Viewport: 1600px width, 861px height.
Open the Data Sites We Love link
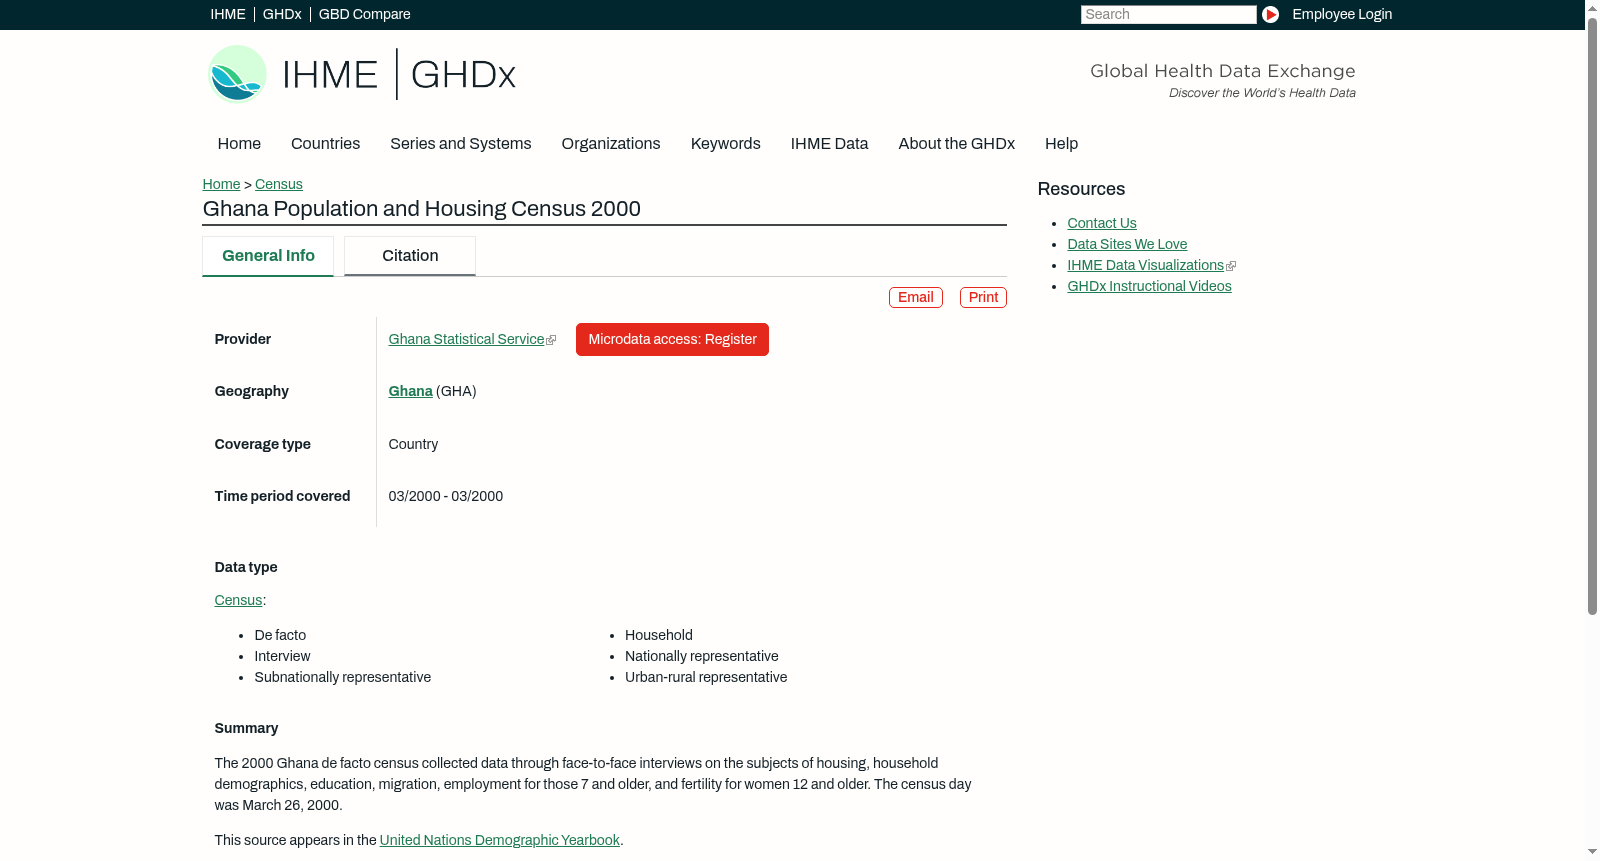(x=1127, y=244)
